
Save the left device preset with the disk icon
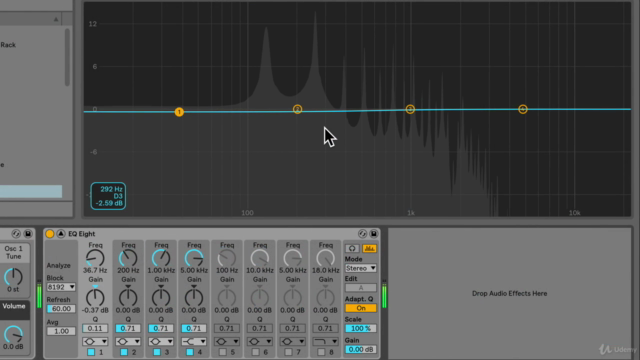28,234
